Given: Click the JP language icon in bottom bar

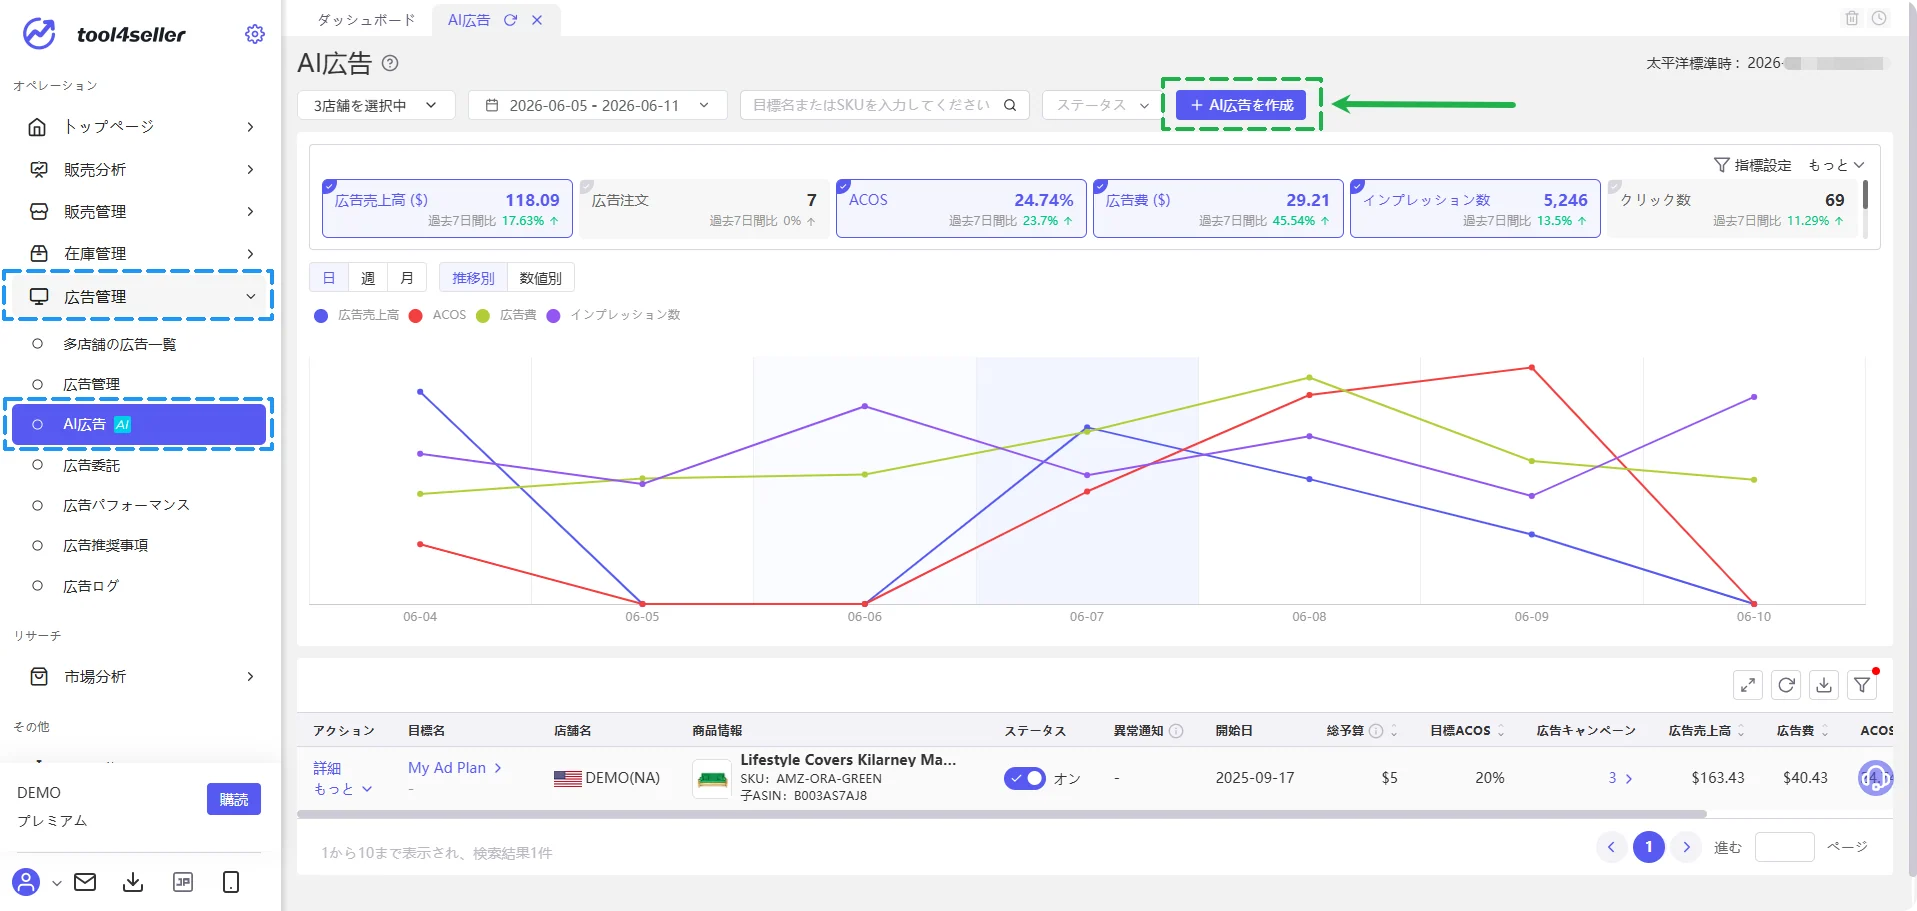Looking at the screenshot, I should (183, 882).
